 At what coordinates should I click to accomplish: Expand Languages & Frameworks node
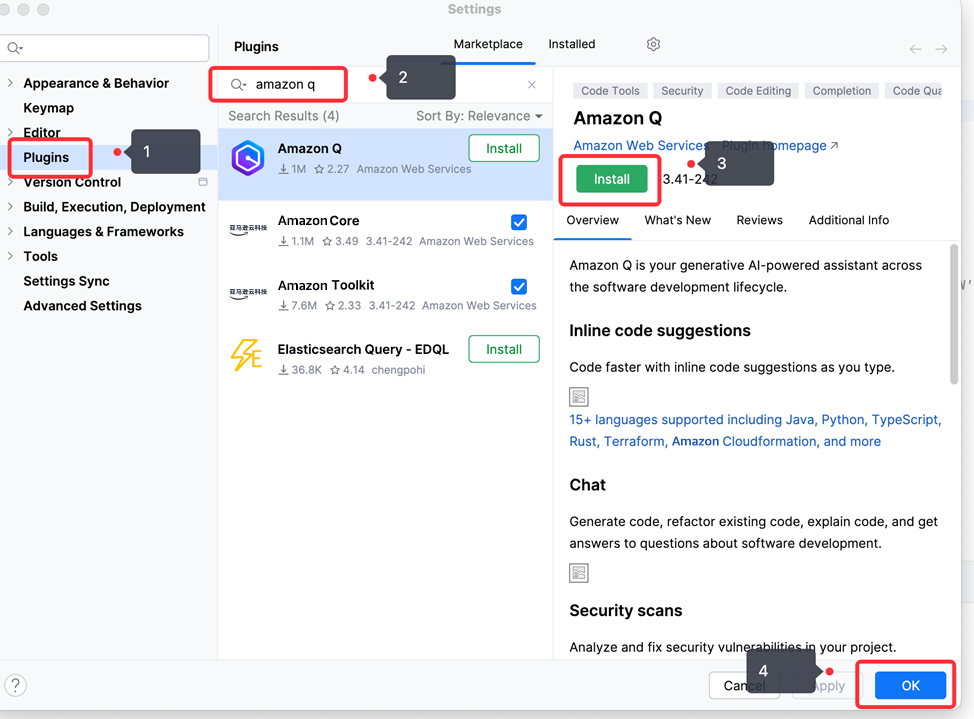pyautogui.click(x=11, y=231)
